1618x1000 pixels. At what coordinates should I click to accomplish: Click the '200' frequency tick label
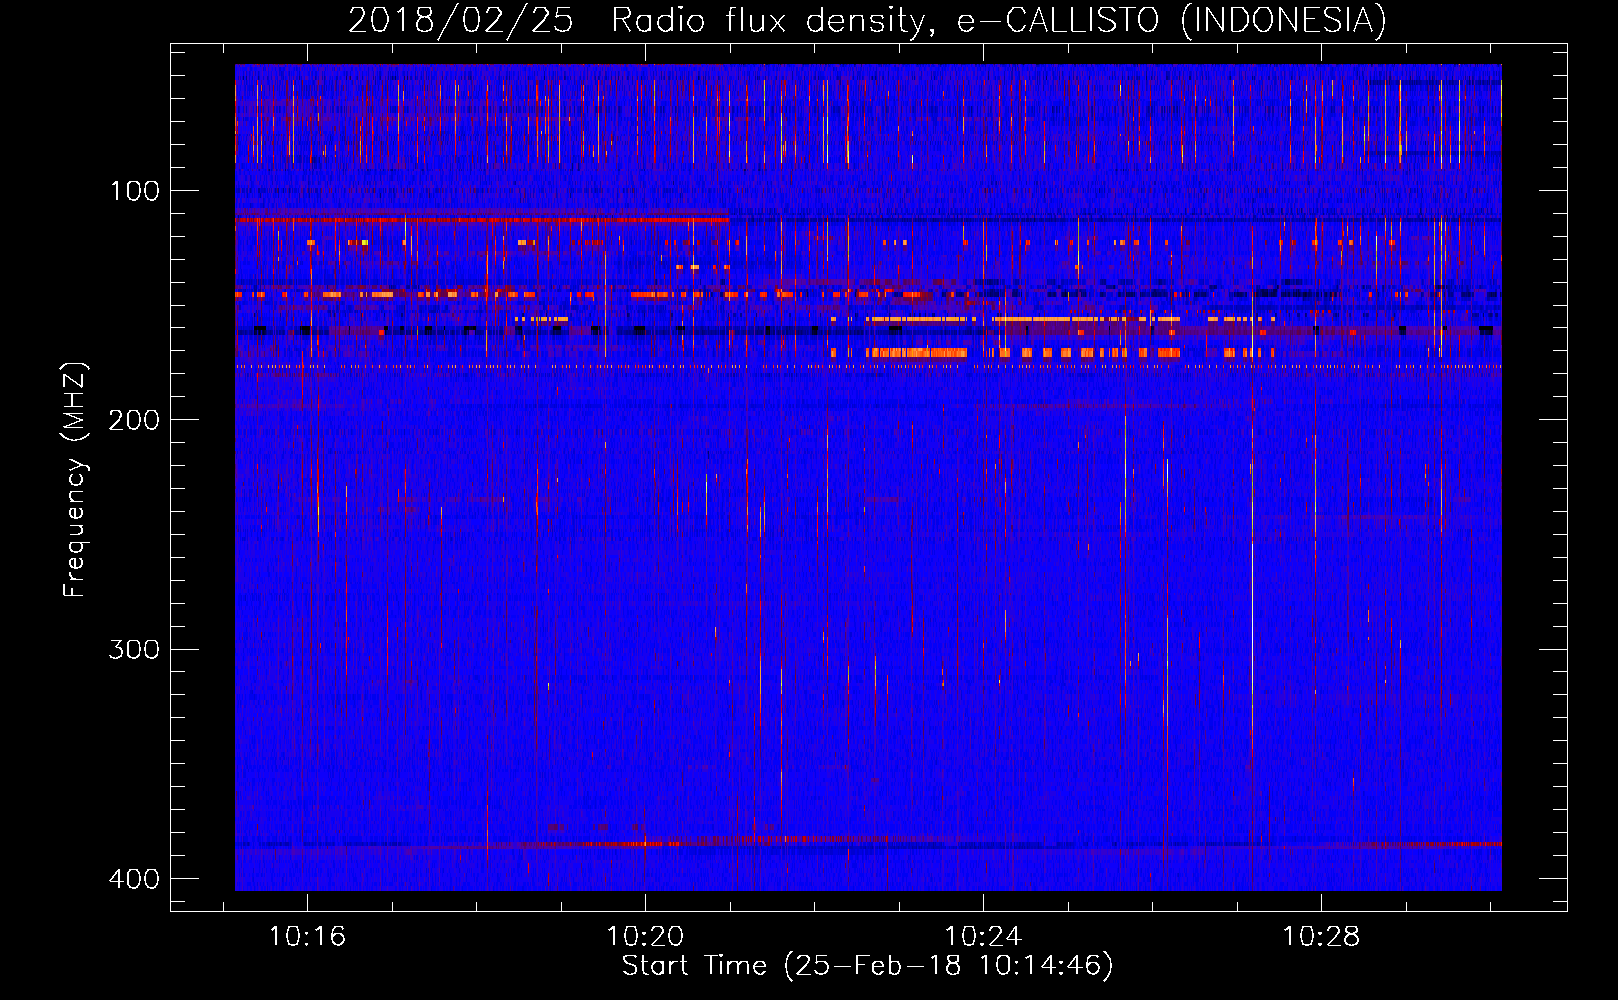(x=134, y=420)
